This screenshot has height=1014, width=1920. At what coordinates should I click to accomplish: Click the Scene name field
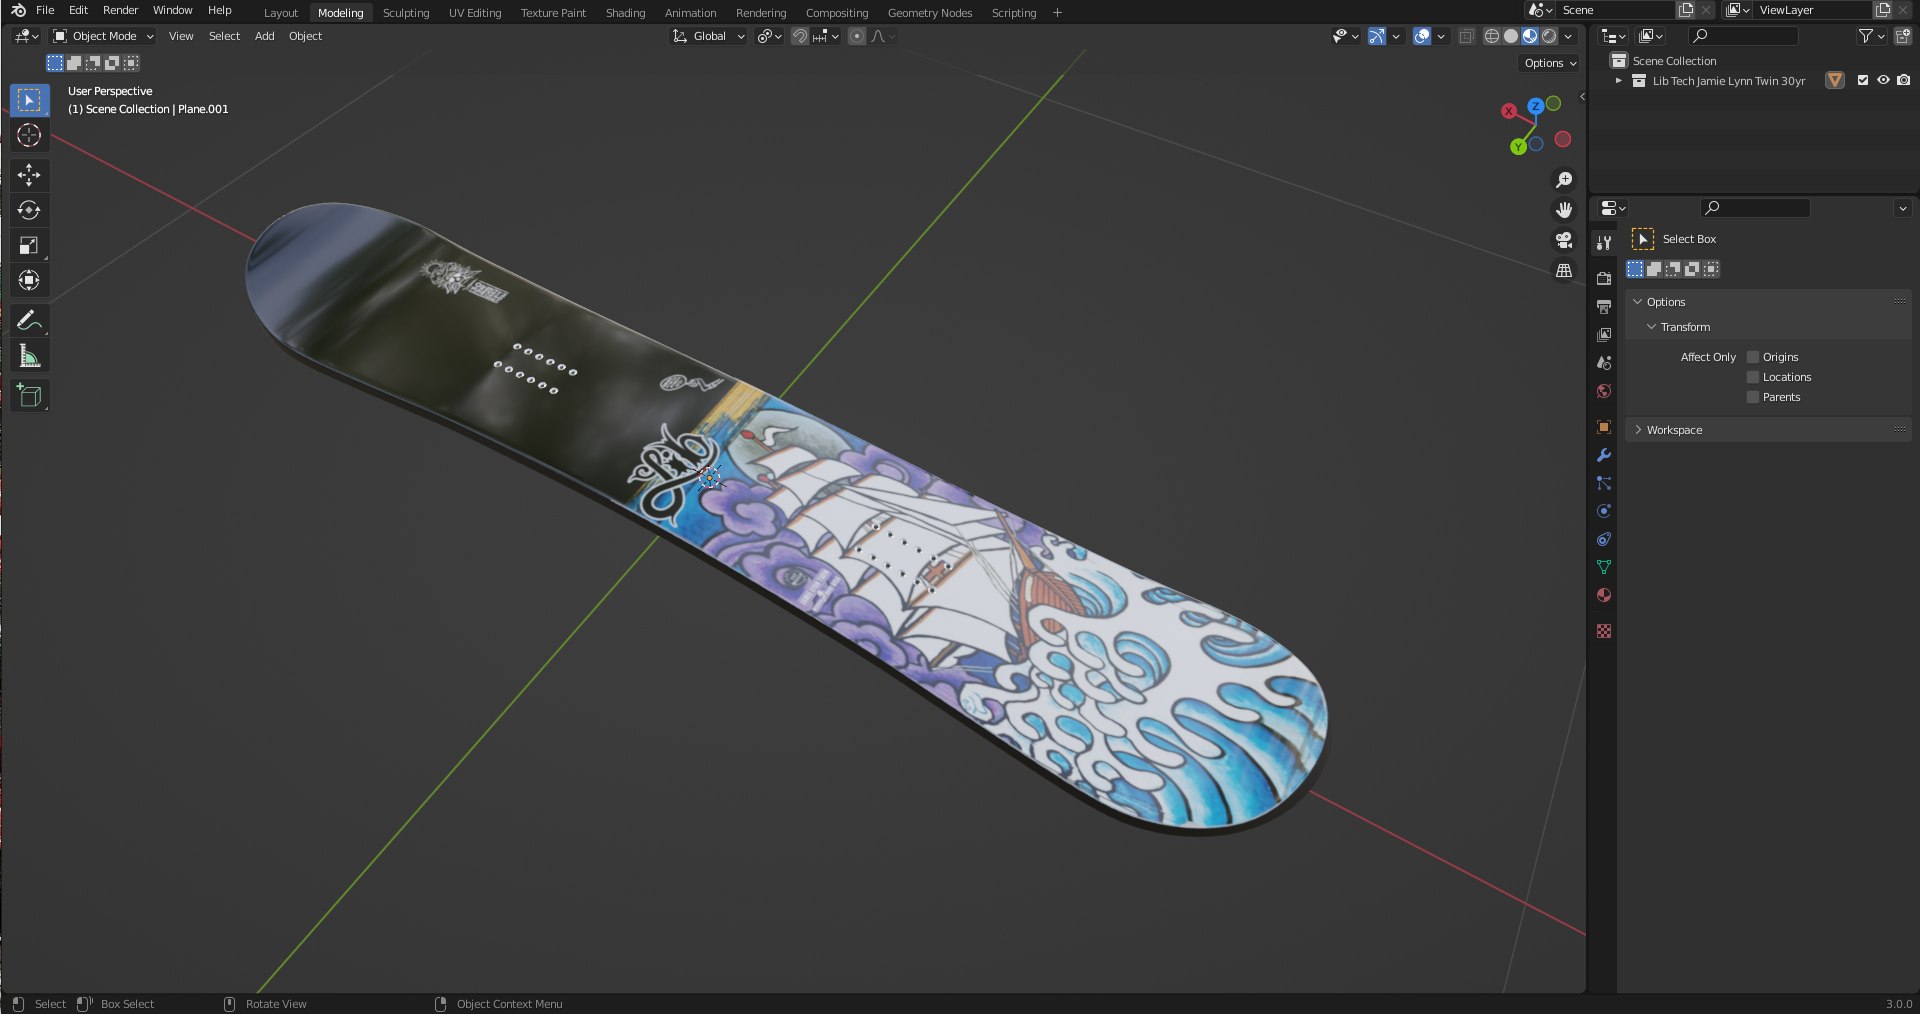pyautogui.click(x=1615, y=10)
